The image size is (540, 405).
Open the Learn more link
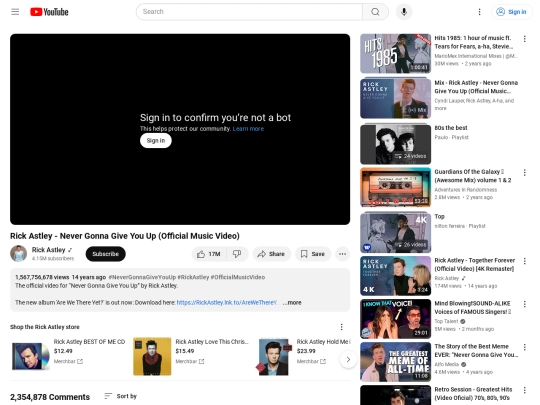click(x=248, y=129)
